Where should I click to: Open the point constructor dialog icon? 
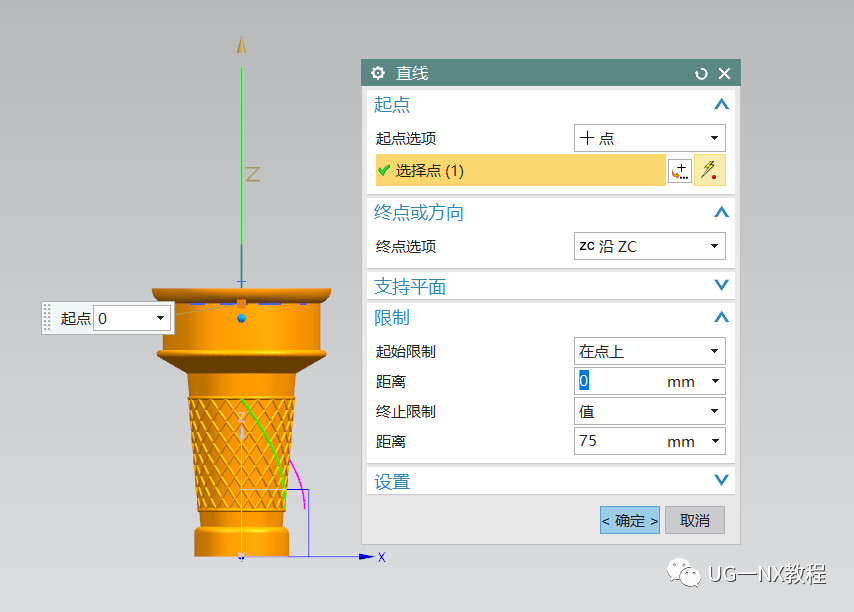(x=680, y=170)
